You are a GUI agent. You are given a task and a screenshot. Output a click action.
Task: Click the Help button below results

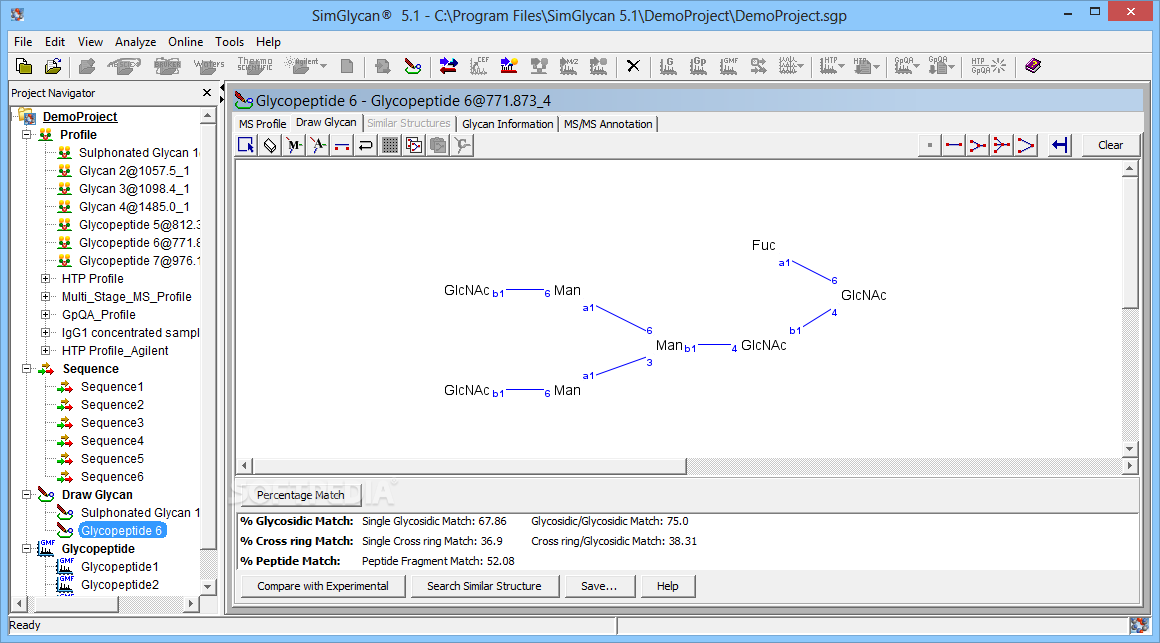[x=667, y=586]
